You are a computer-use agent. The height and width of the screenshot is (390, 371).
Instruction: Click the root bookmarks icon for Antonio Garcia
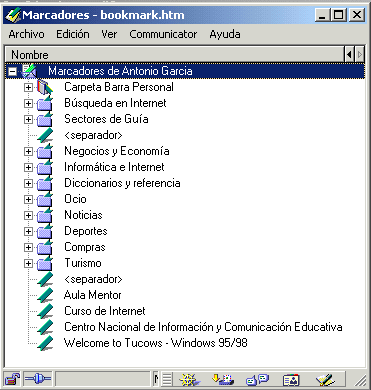pyautogui.click(x=29, y=71)
